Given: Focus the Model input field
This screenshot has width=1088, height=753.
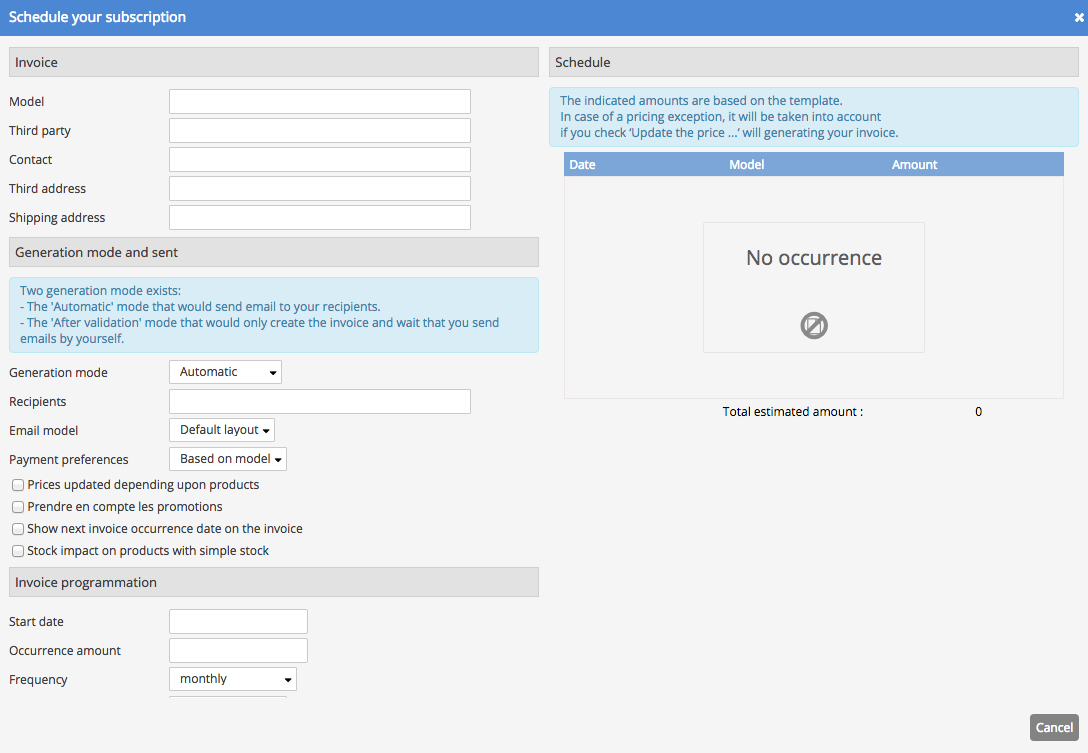Looking at the screenshot, I should point(320,101).
